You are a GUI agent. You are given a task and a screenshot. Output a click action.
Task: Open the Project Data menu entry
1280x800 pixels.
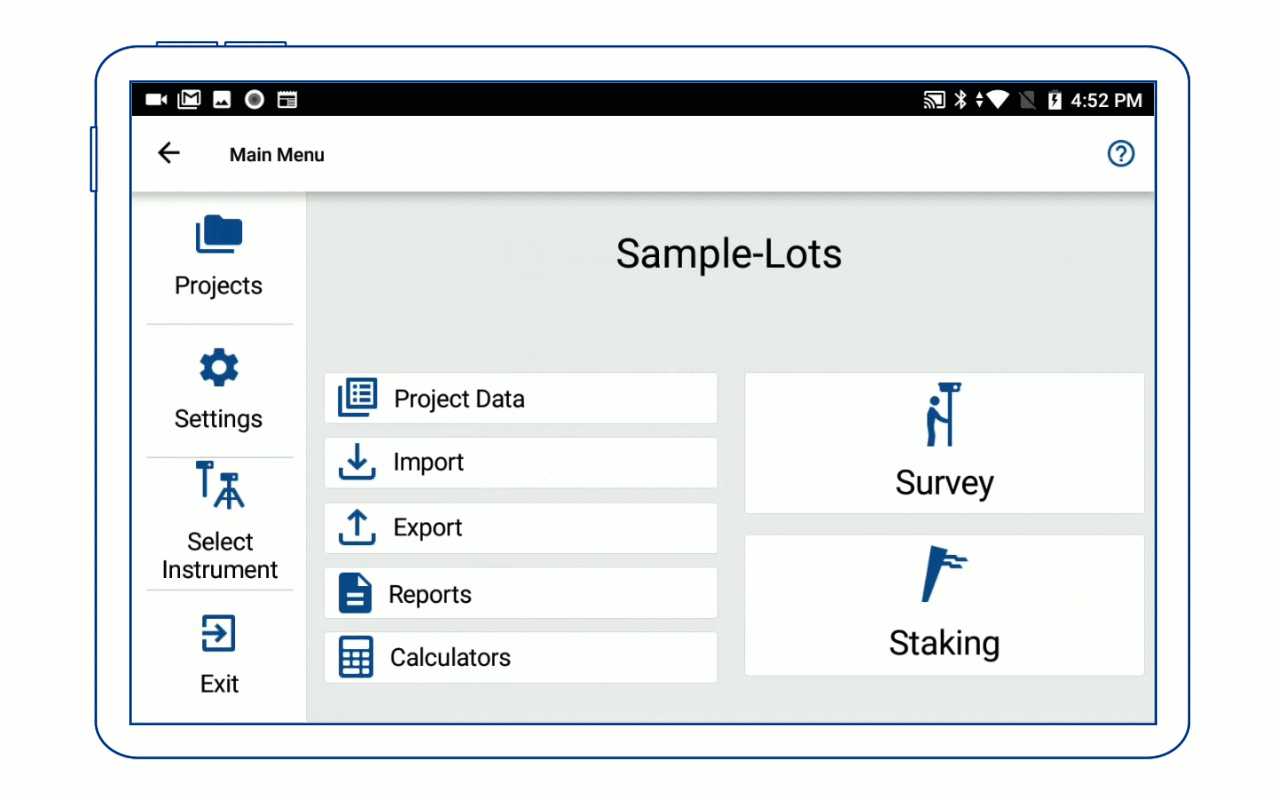459,399
